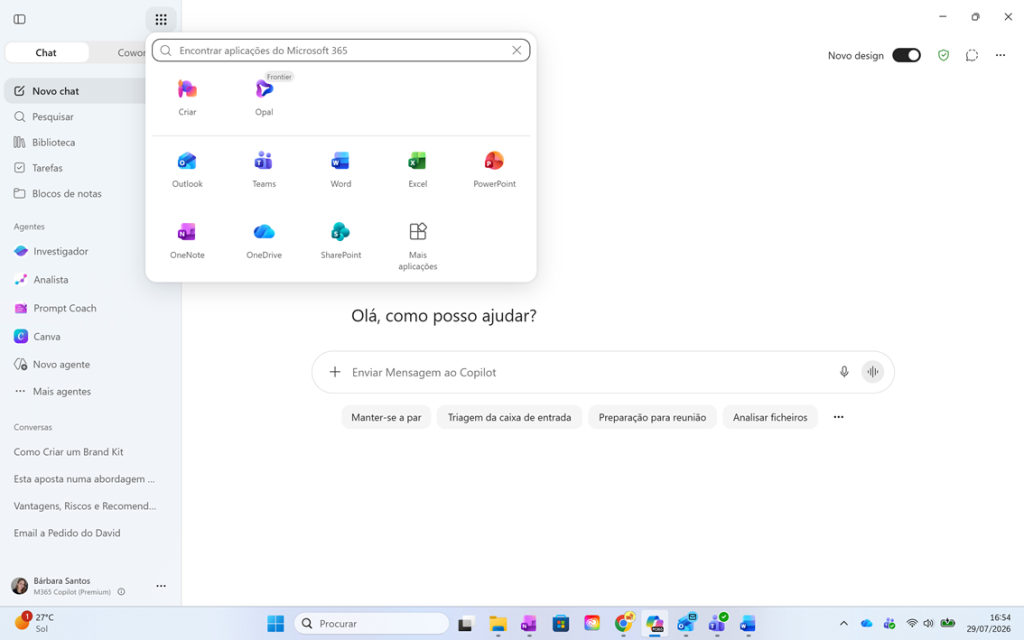Screen dimensions: 1024x640
Task: Open the green shield protection icon
Action: pyautogui.click(x=943, y=56)
